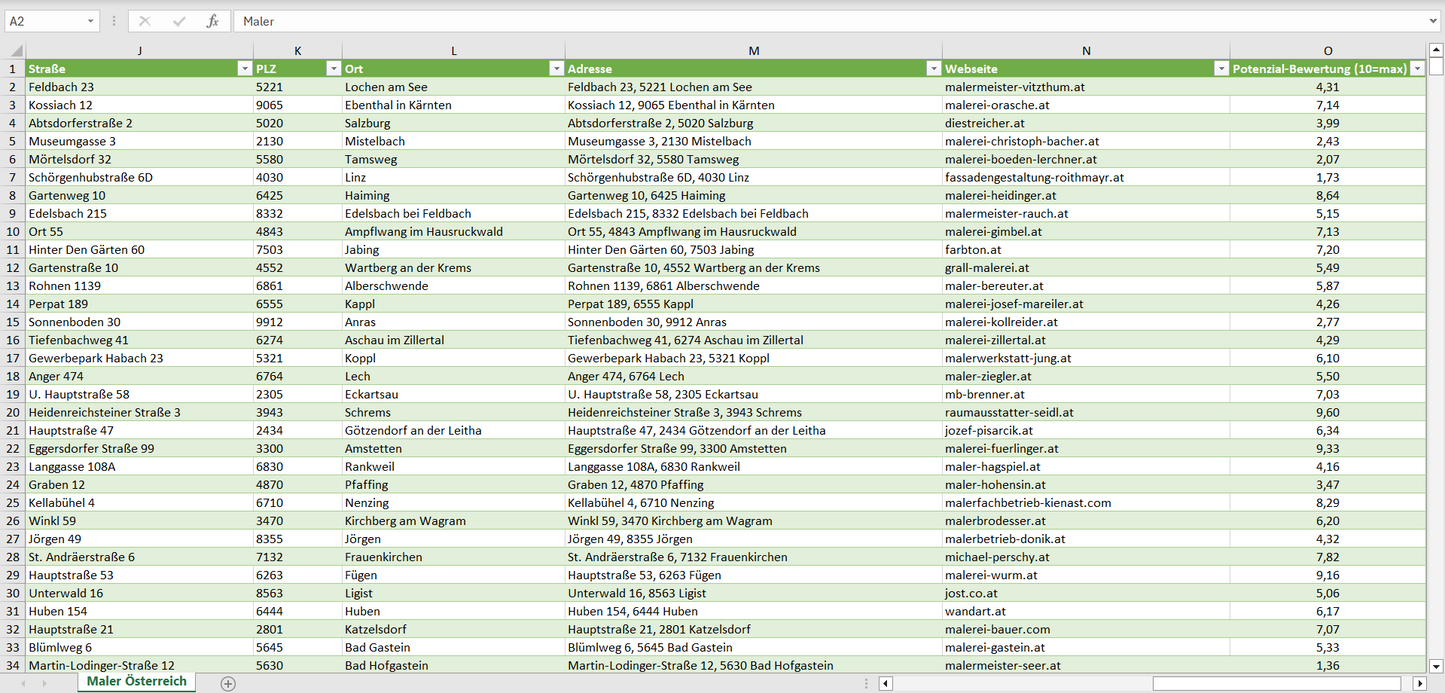Open the Straße column filter dropdown
1445x693 pixels.
[244, 69]
